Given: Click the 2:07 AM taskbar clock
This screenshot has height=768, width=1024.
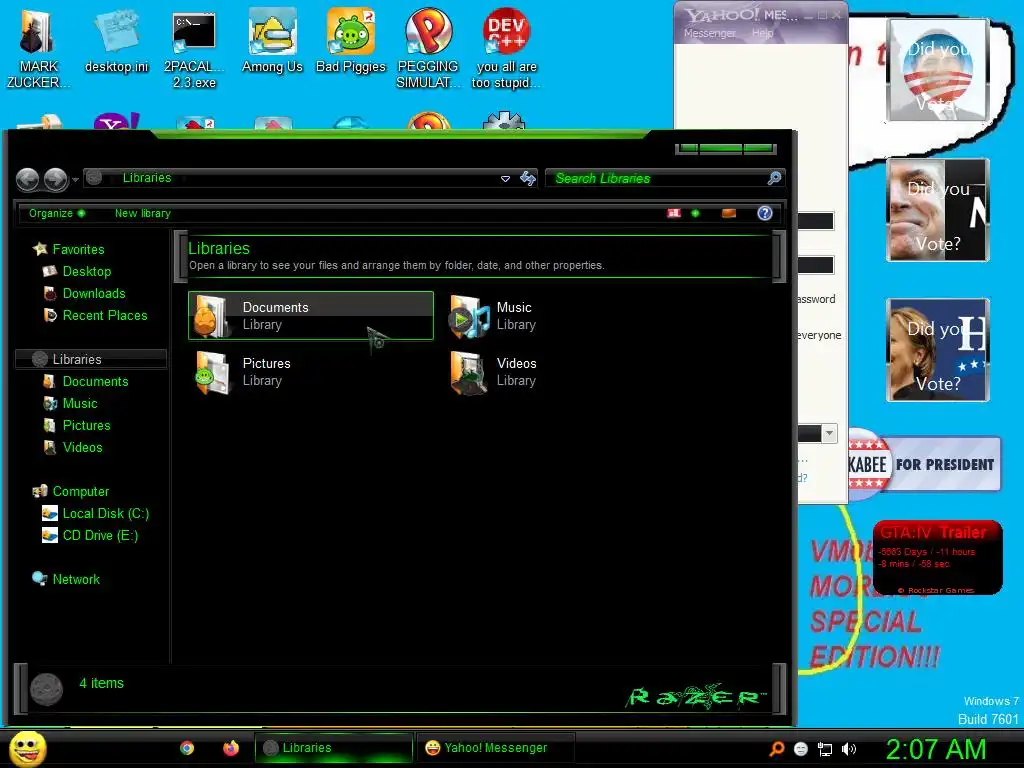Looking at the screenshot, I should (936, 749).
